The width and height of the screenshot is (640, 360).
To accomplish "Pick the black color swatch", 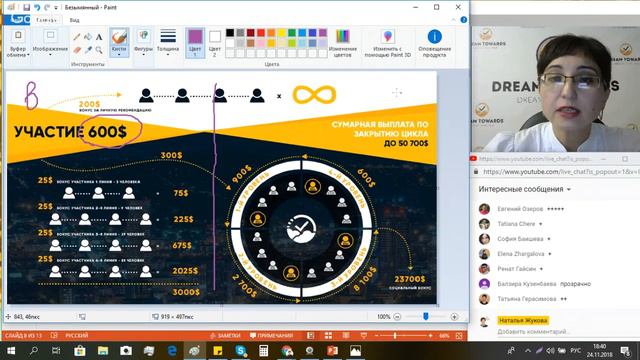I will tap(230, 33).
